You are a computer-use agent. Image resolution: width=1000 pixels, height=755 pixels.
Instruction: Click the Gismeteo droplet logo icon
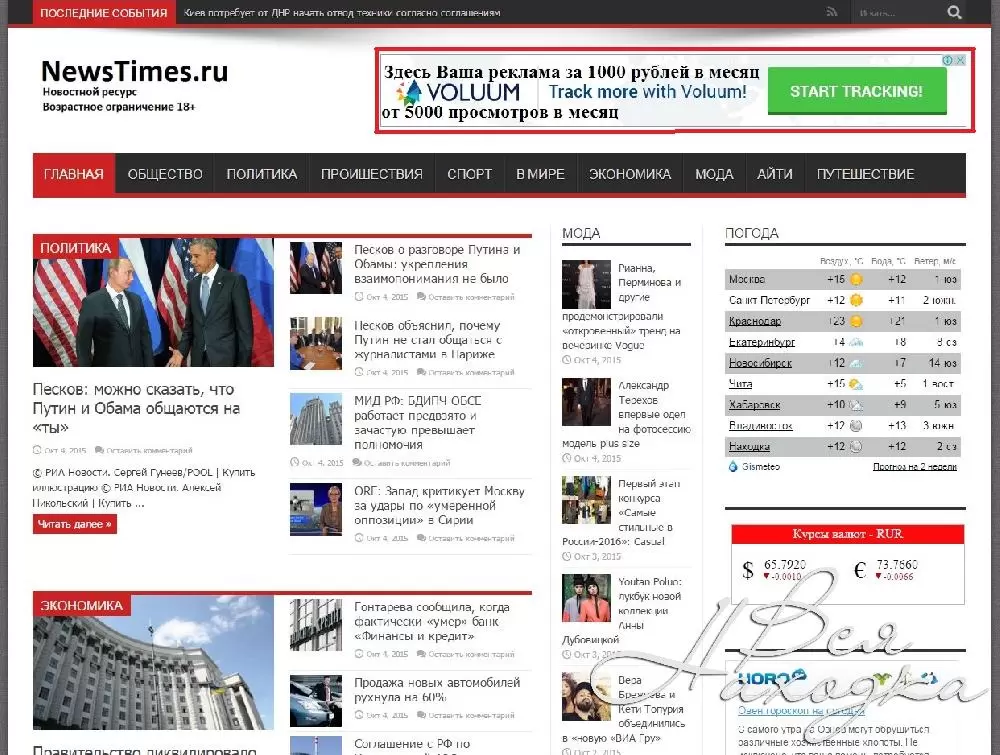click(x=733, y=466)
